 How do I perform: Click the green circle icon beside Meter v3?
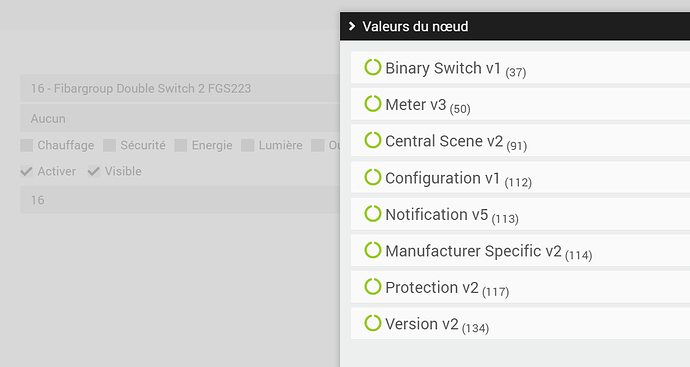click(372, 103)
